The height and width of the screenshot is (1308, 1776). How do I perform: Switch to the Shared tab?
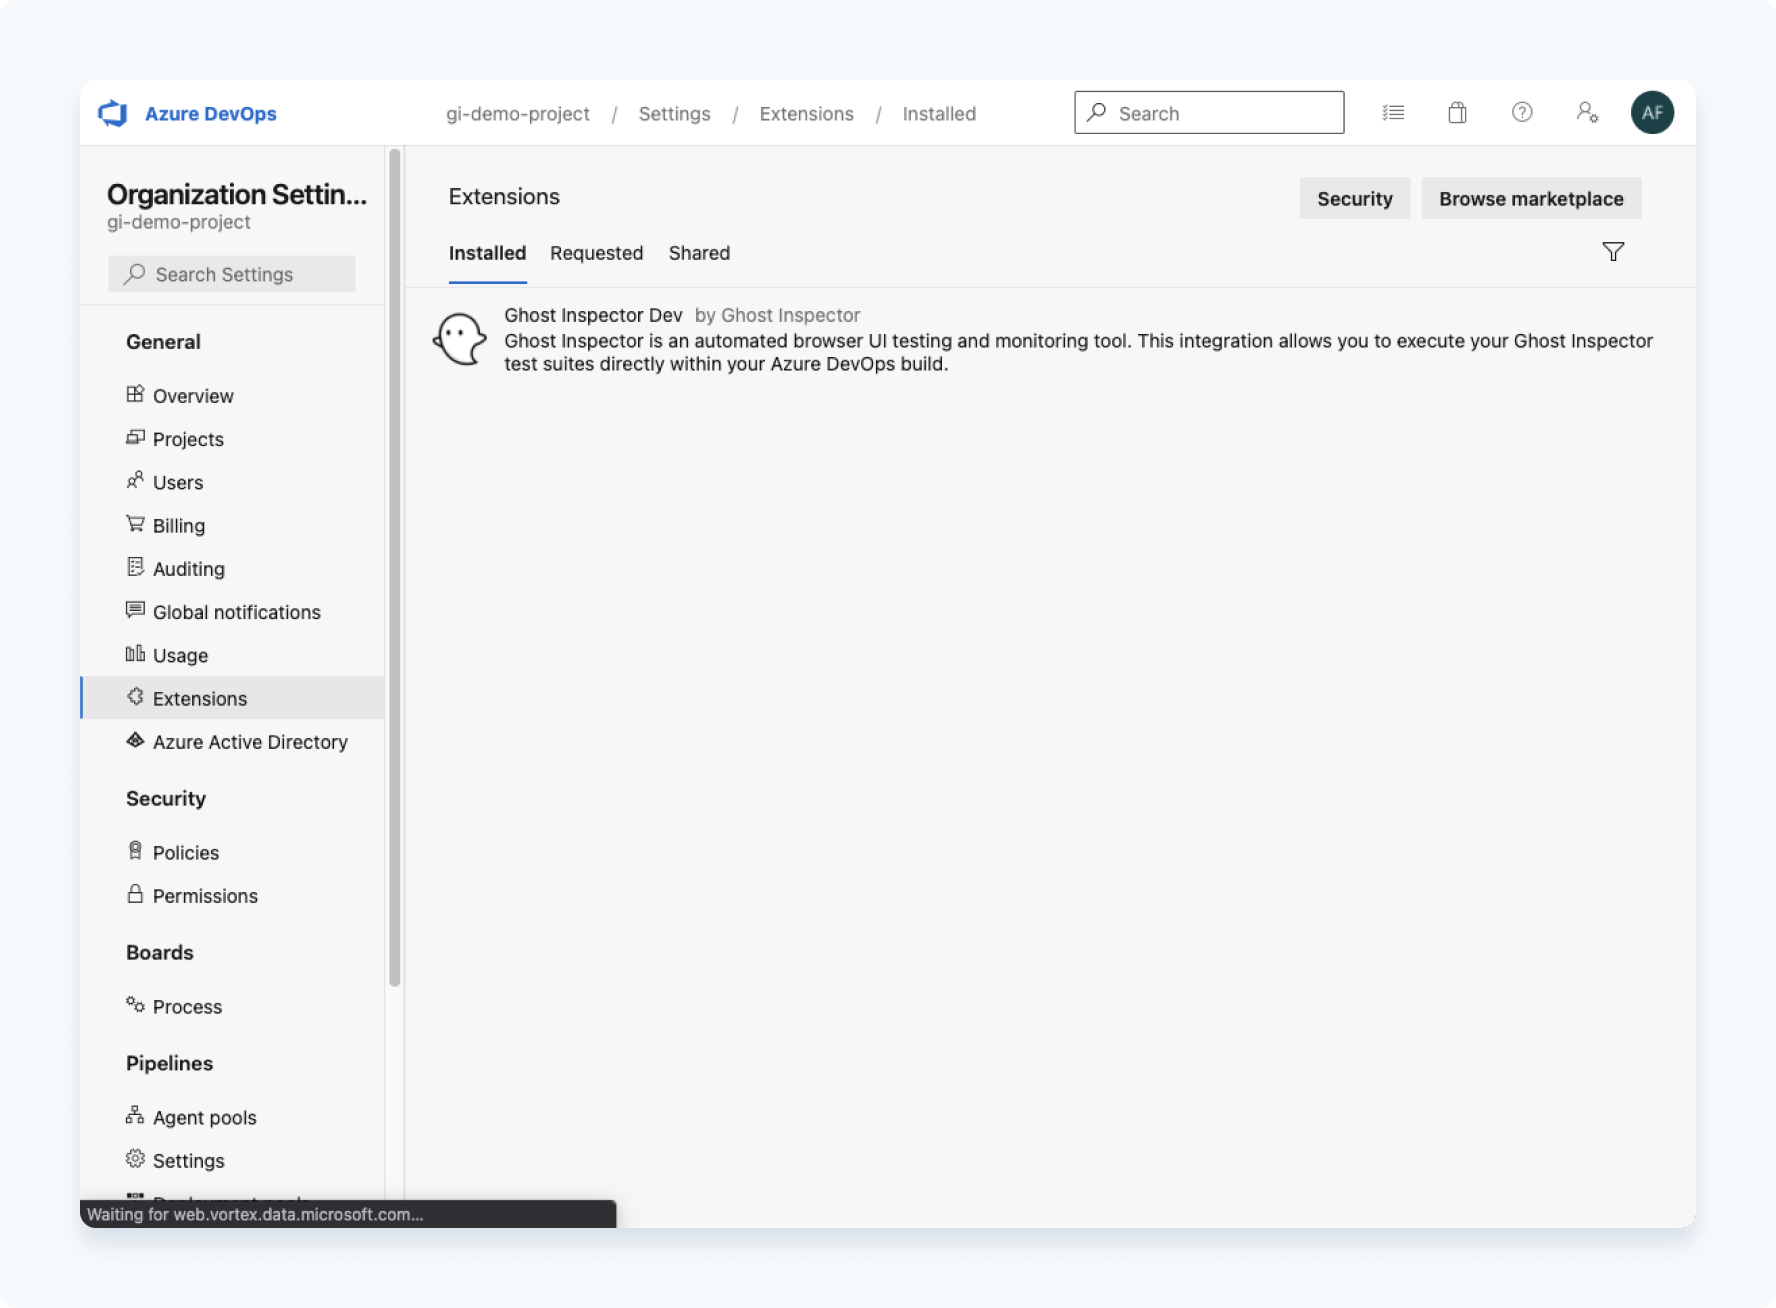point(698,253)
